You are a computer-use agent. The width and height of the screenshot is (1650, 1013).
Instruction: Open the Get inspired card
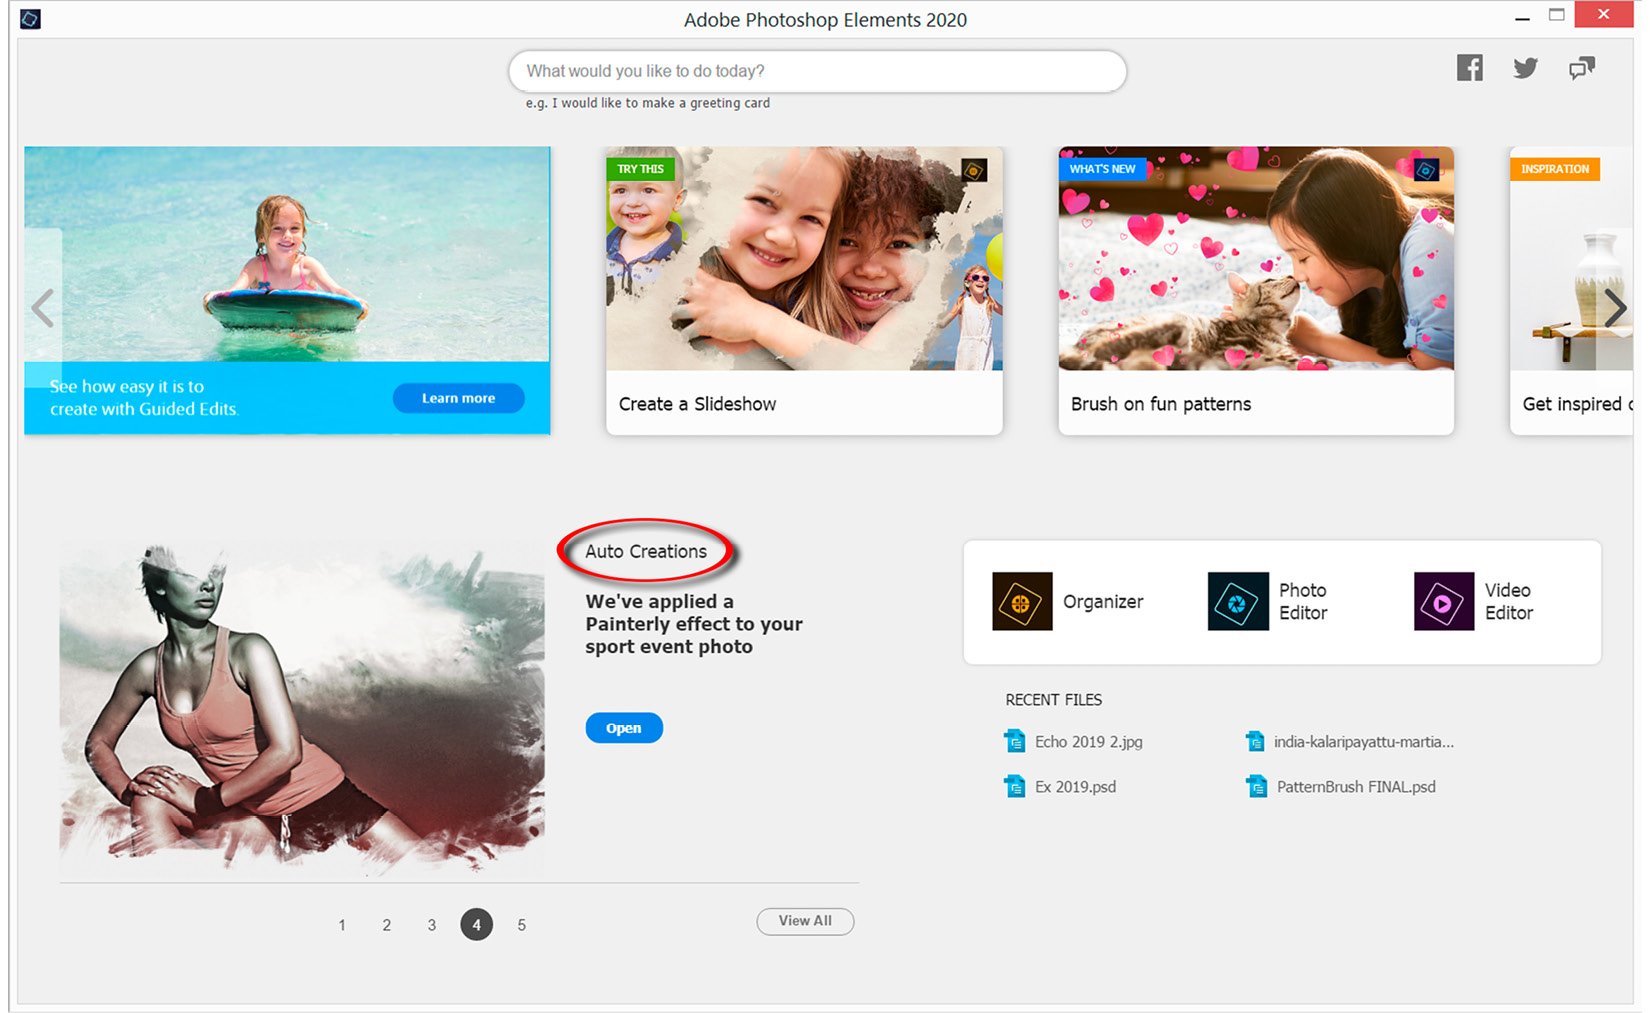(1571, 290)
